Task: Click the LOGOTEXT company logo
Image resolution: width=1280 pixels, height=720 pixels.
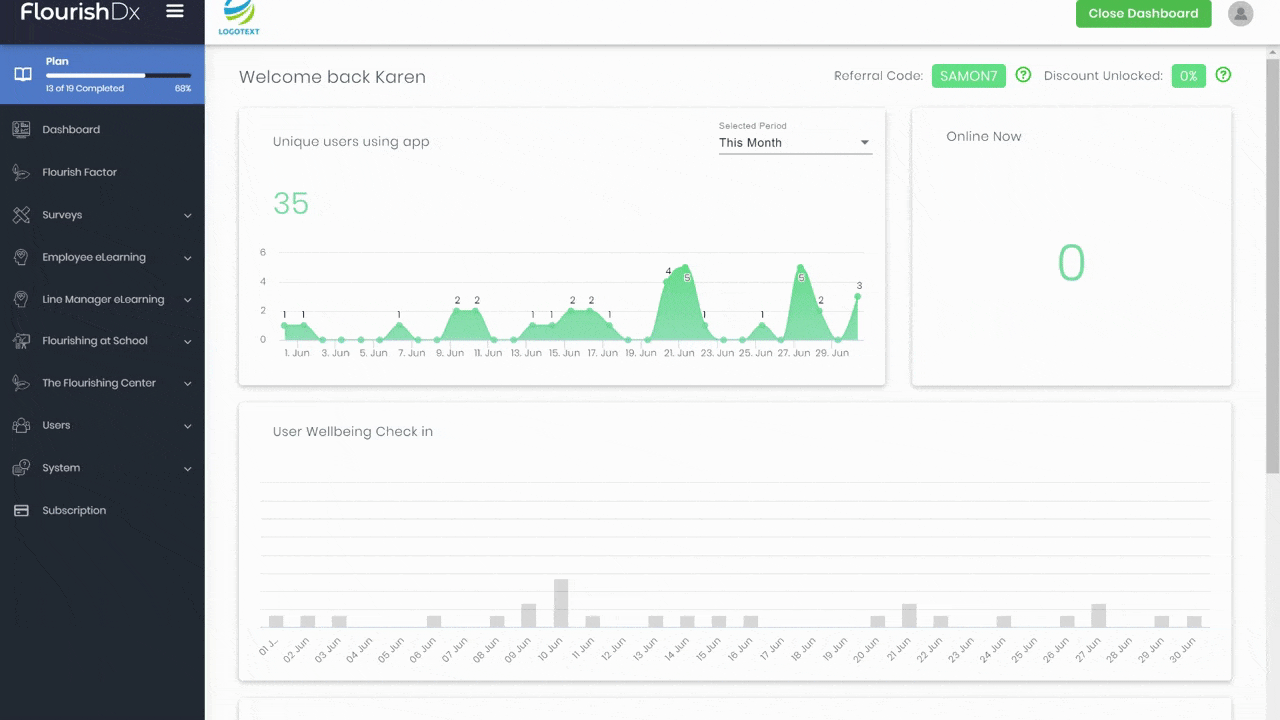Action: click(239, 18)
